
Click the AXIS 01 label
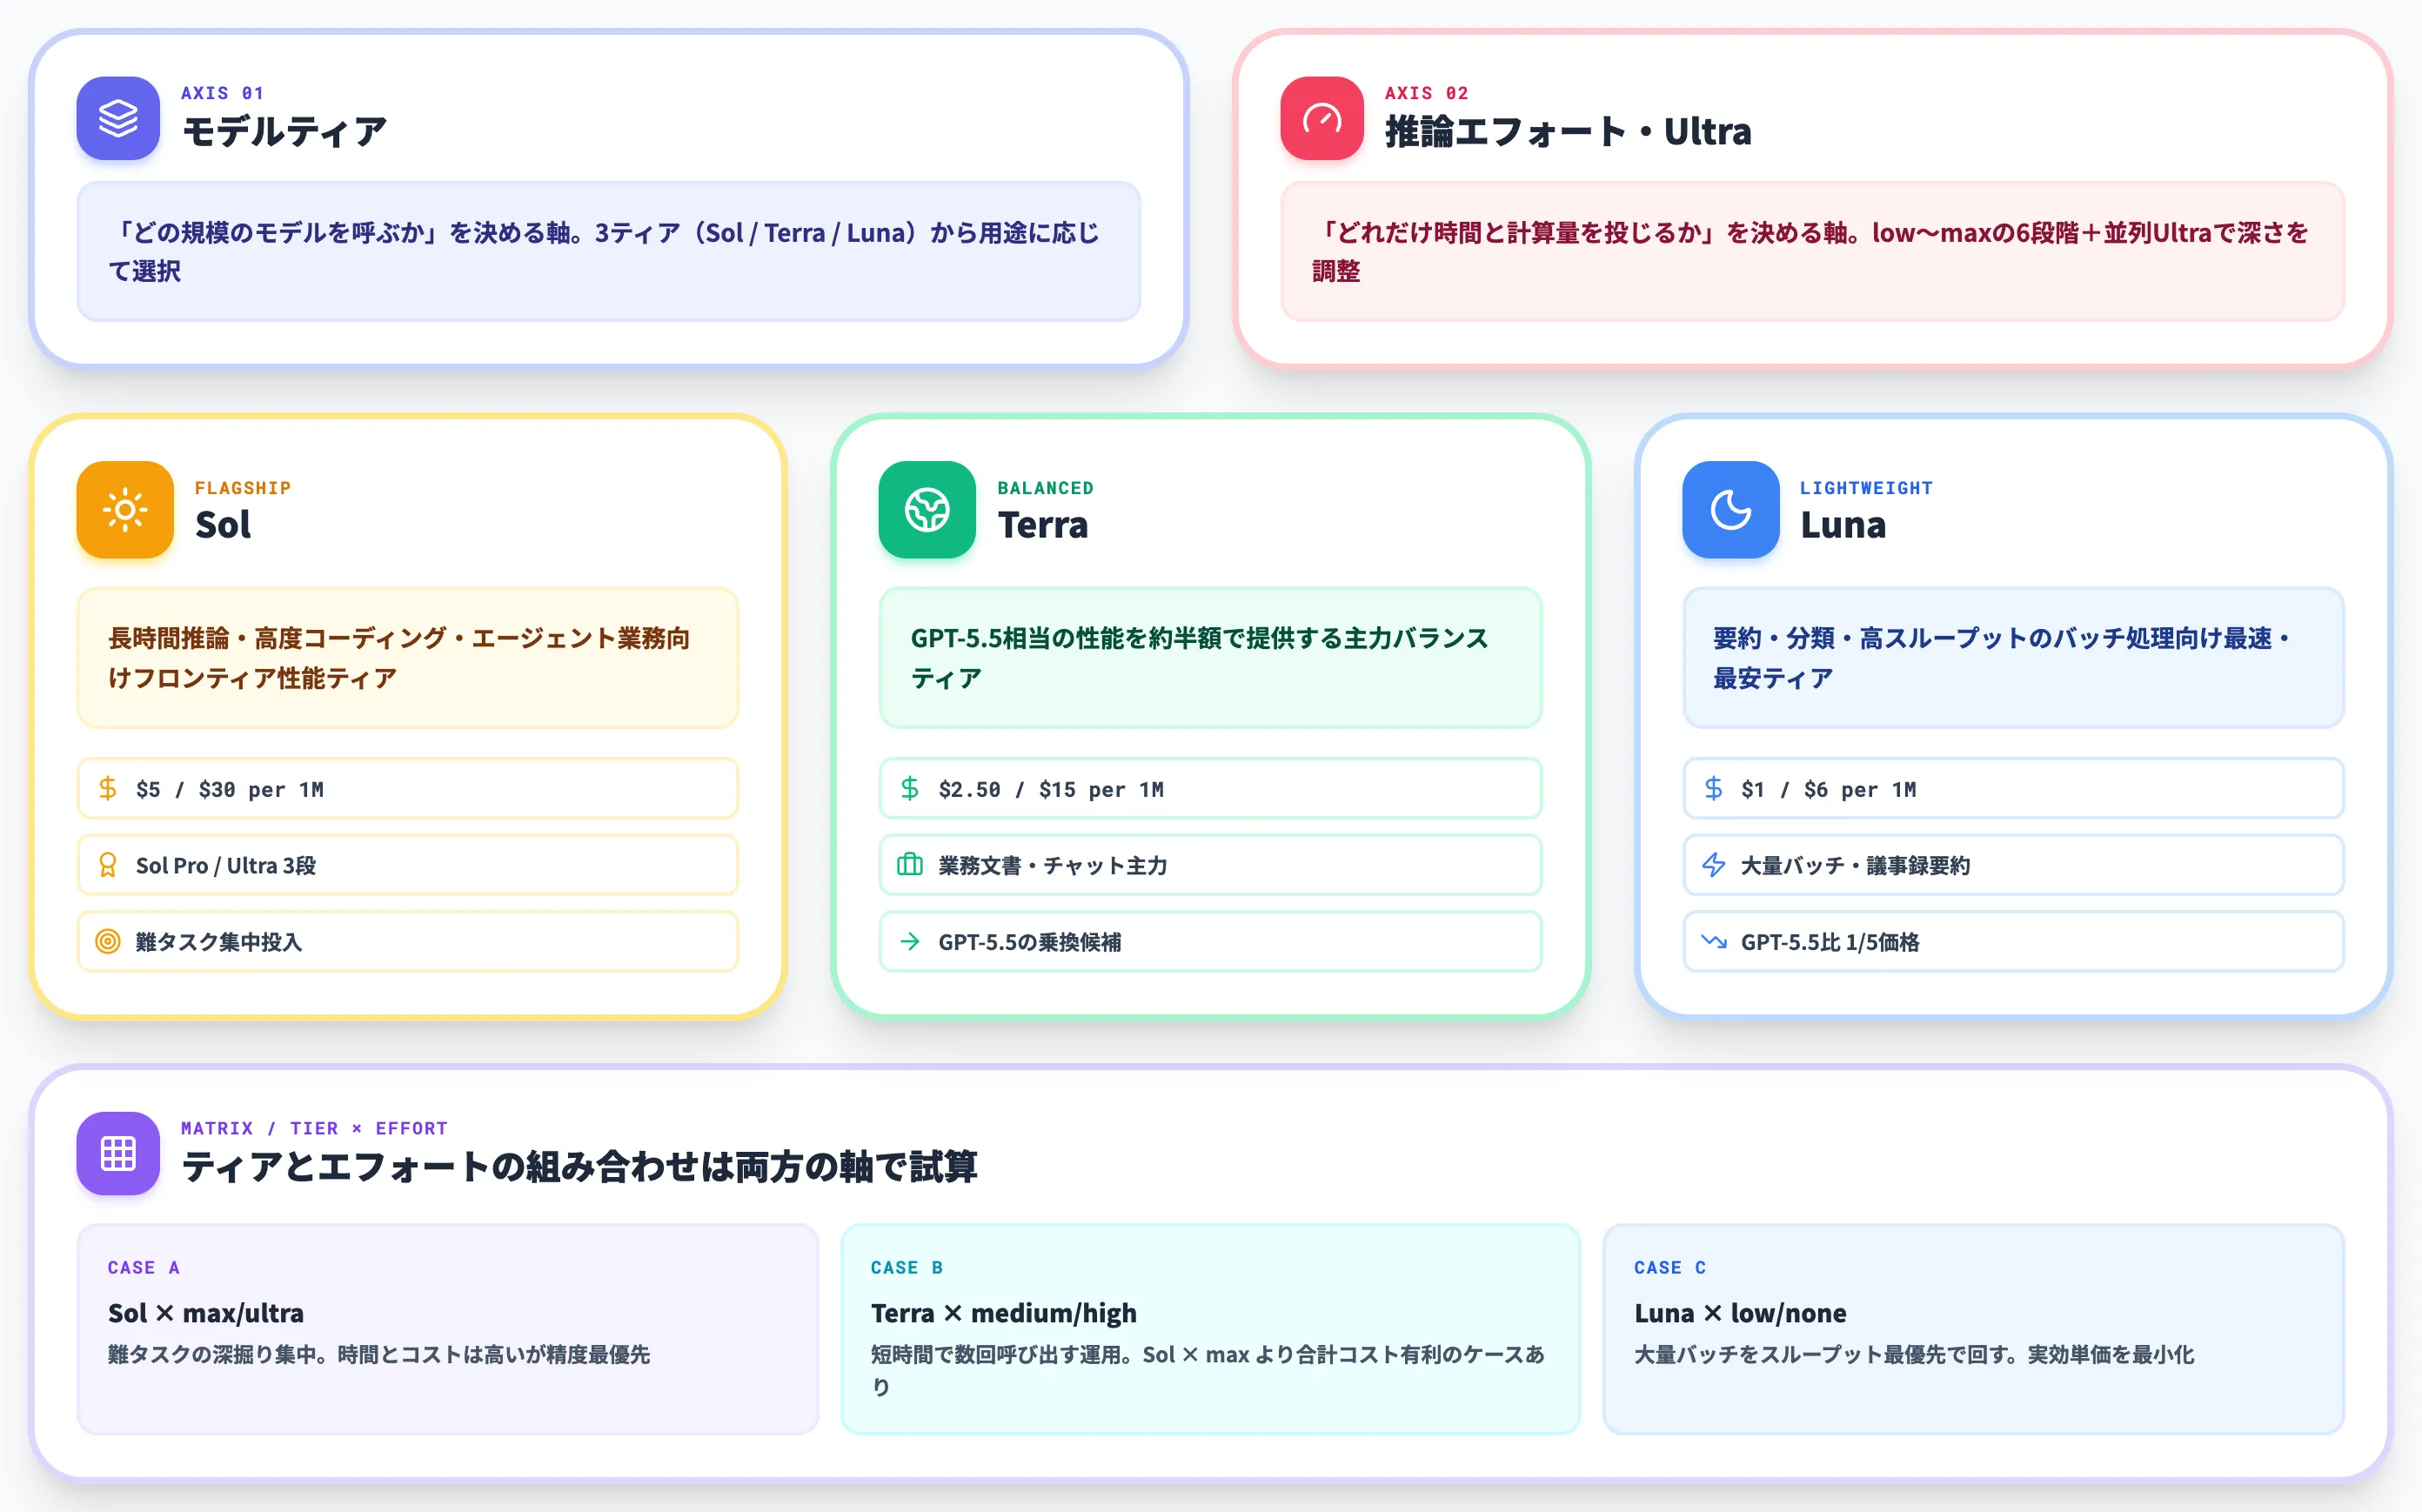(x=222, y=93)
